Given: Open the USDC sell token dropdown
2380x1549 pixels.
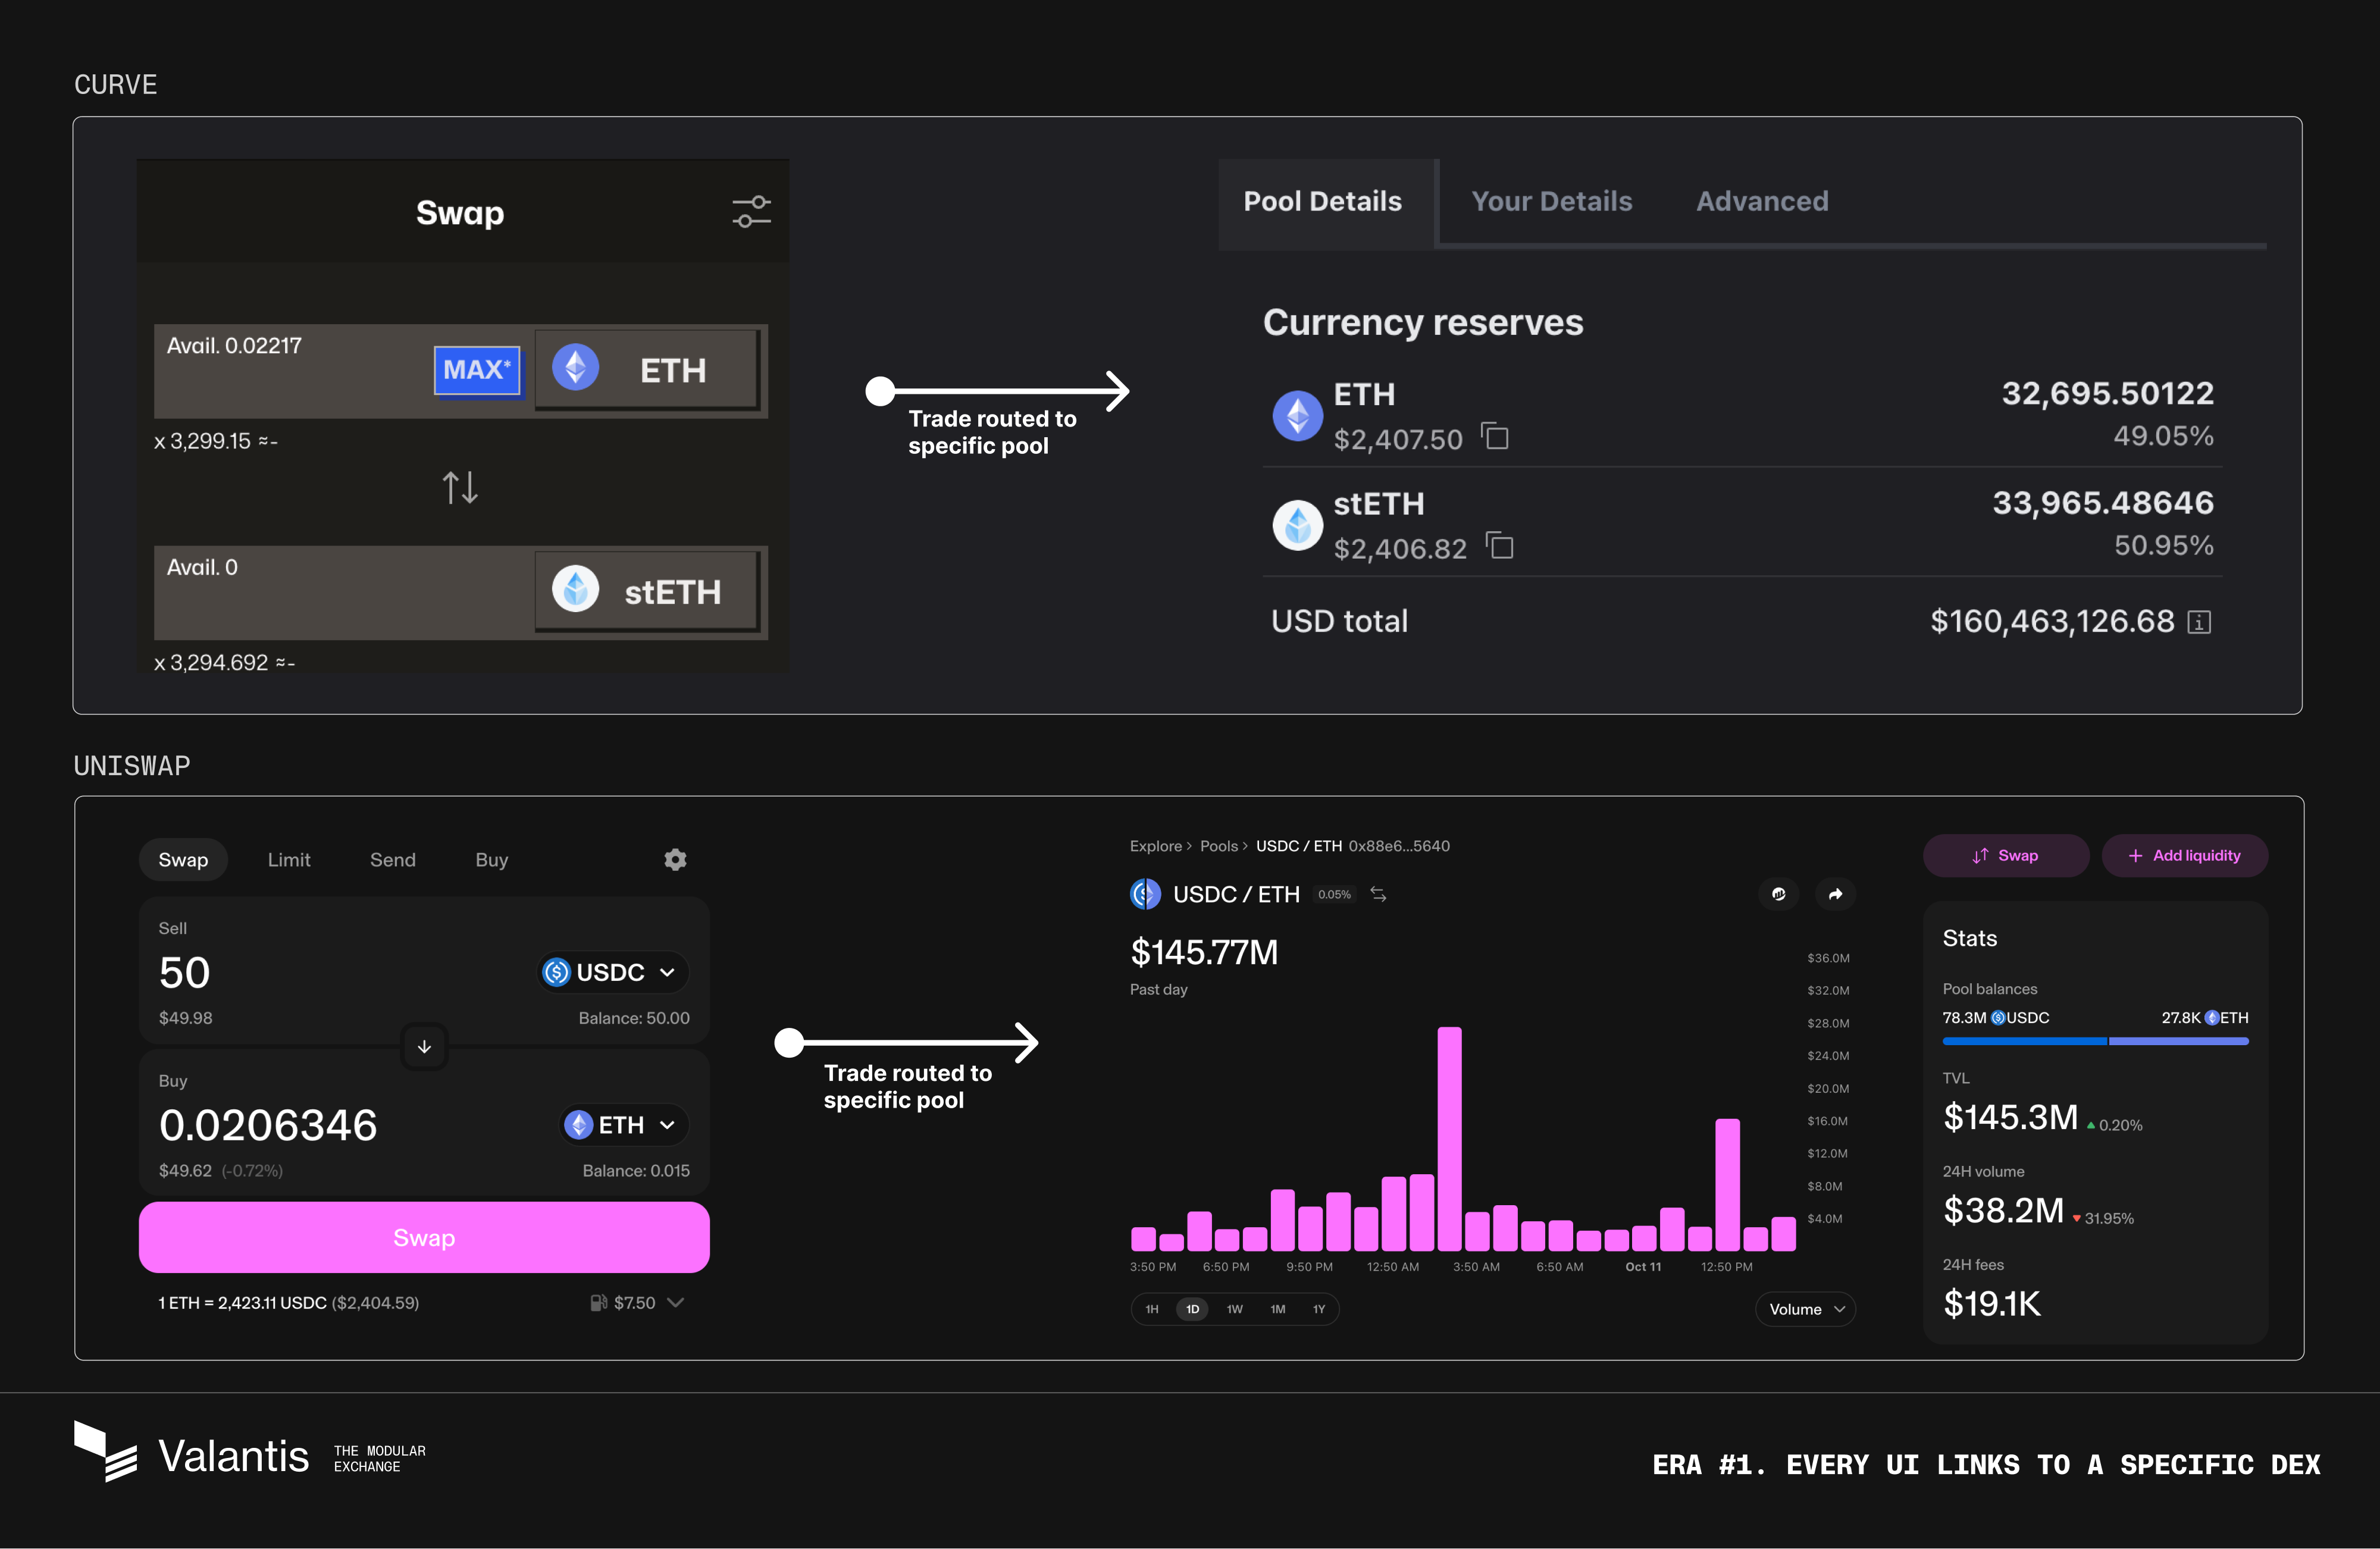Looking at the screenshot, I should pos(613,972).
